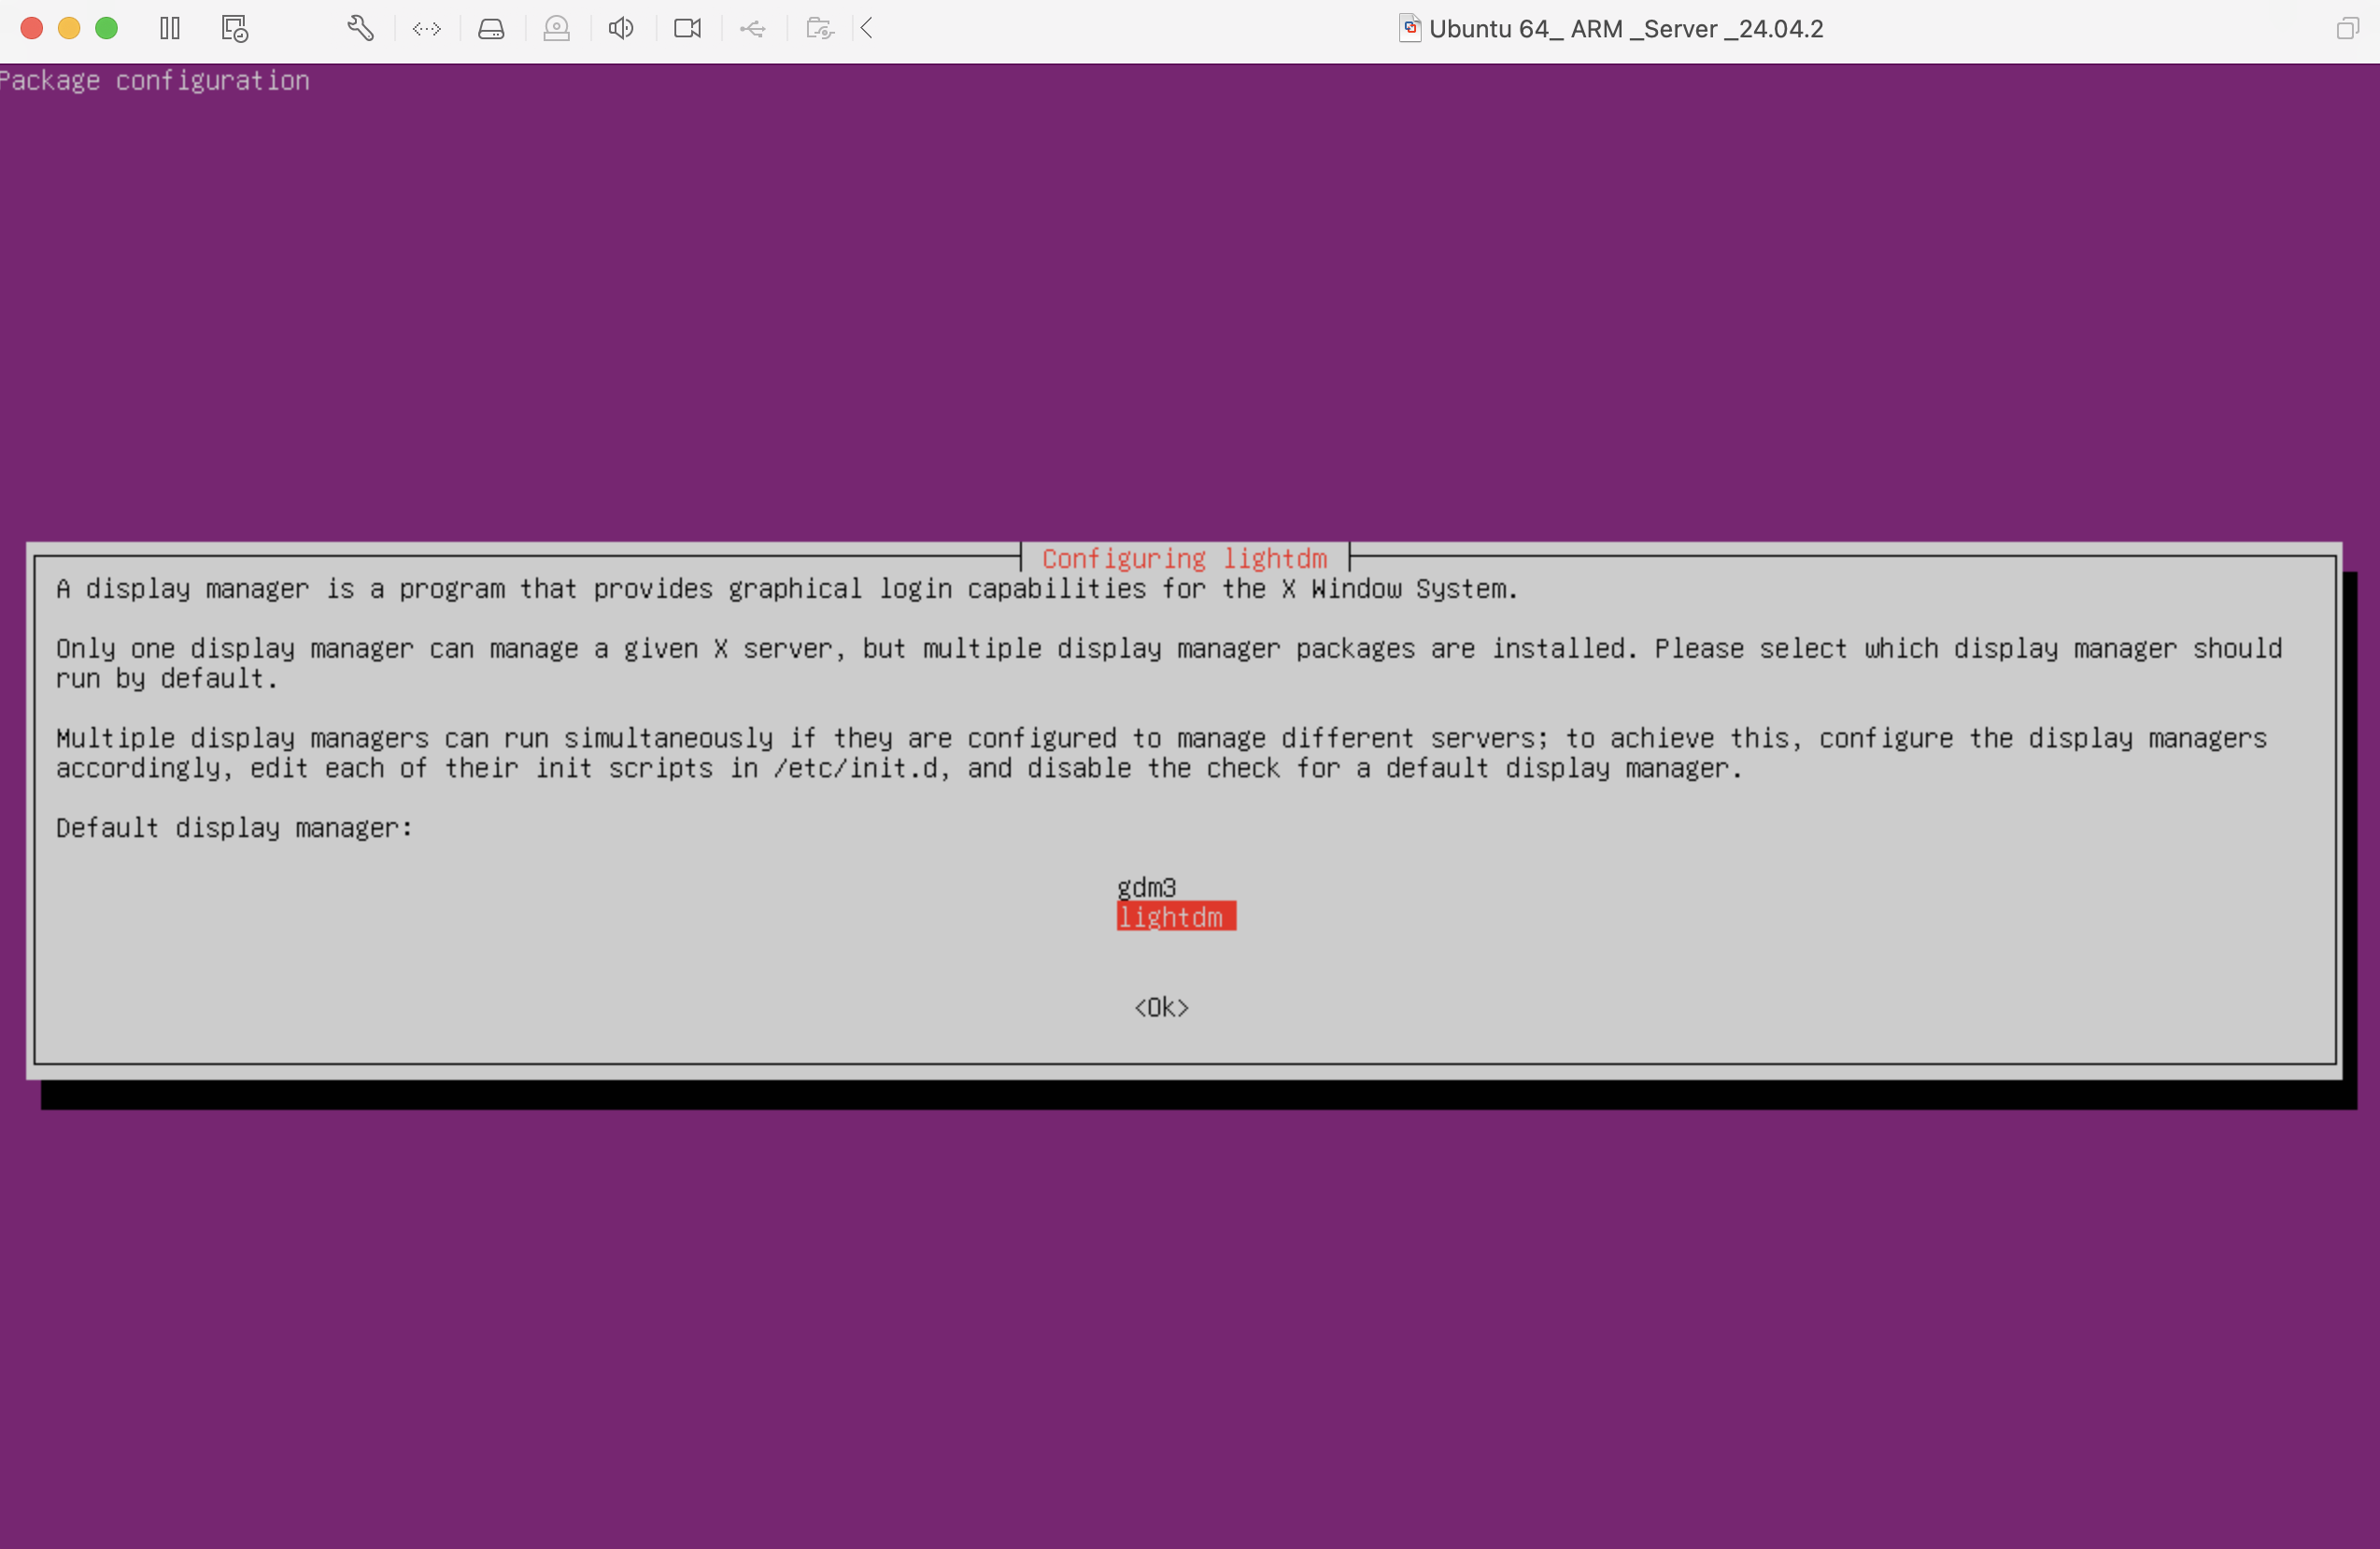This screenshot has width=2380, height=1549.
Task: Click the VM document icon by title
Action: point(1409,28)
